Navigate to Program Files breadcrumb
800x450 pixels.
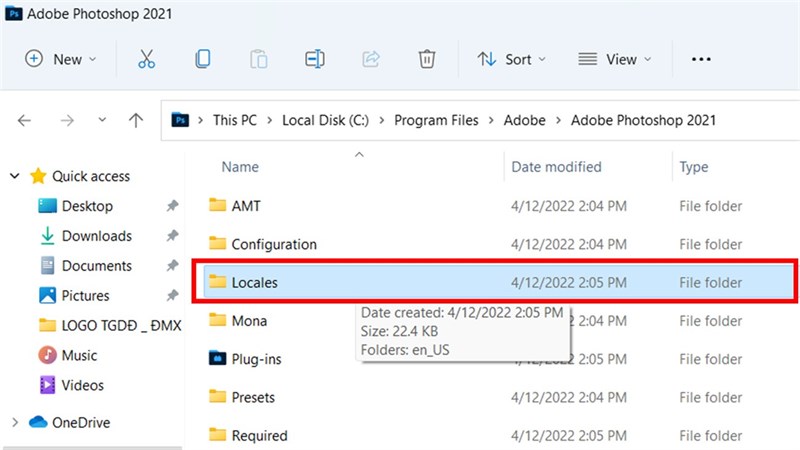point(436,120)
